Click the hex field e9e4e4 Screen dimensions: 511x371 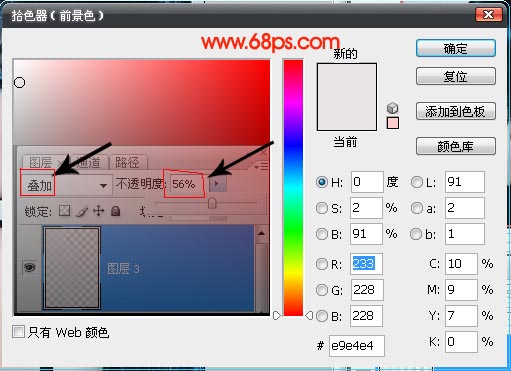pos(357,346)
